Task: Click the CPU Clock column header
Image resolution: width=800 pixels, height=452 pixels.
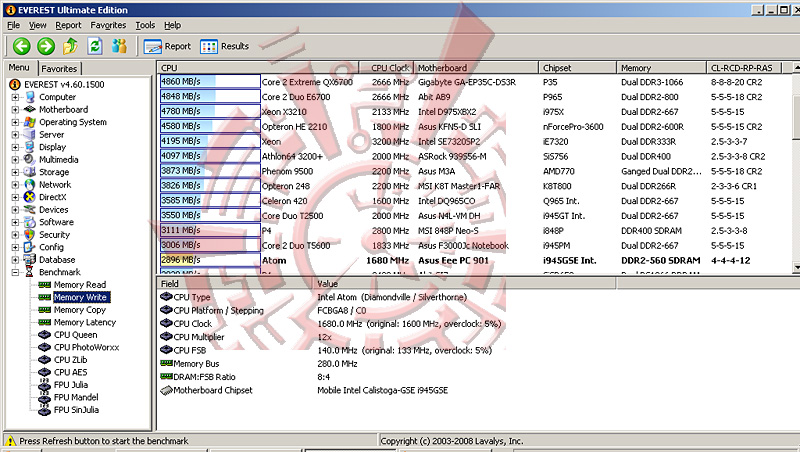Action: click(386, 68)
